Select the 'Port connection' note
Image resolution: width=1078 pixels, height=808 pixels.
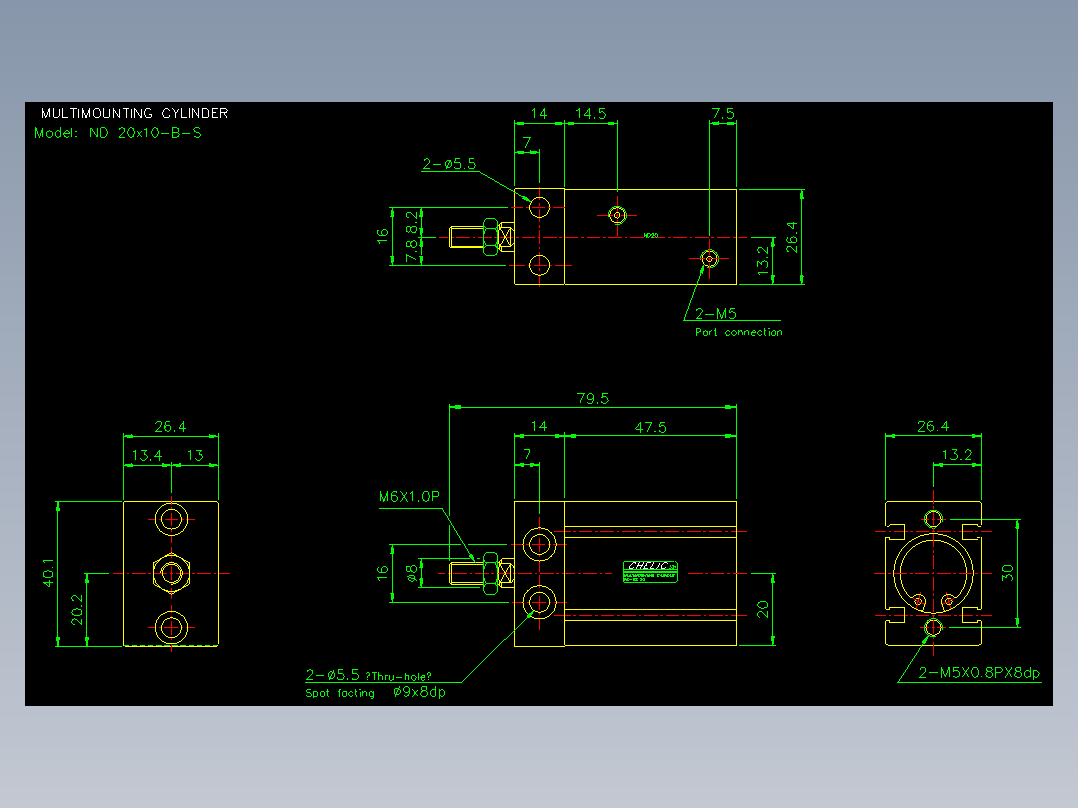click(x=738, y=332)
